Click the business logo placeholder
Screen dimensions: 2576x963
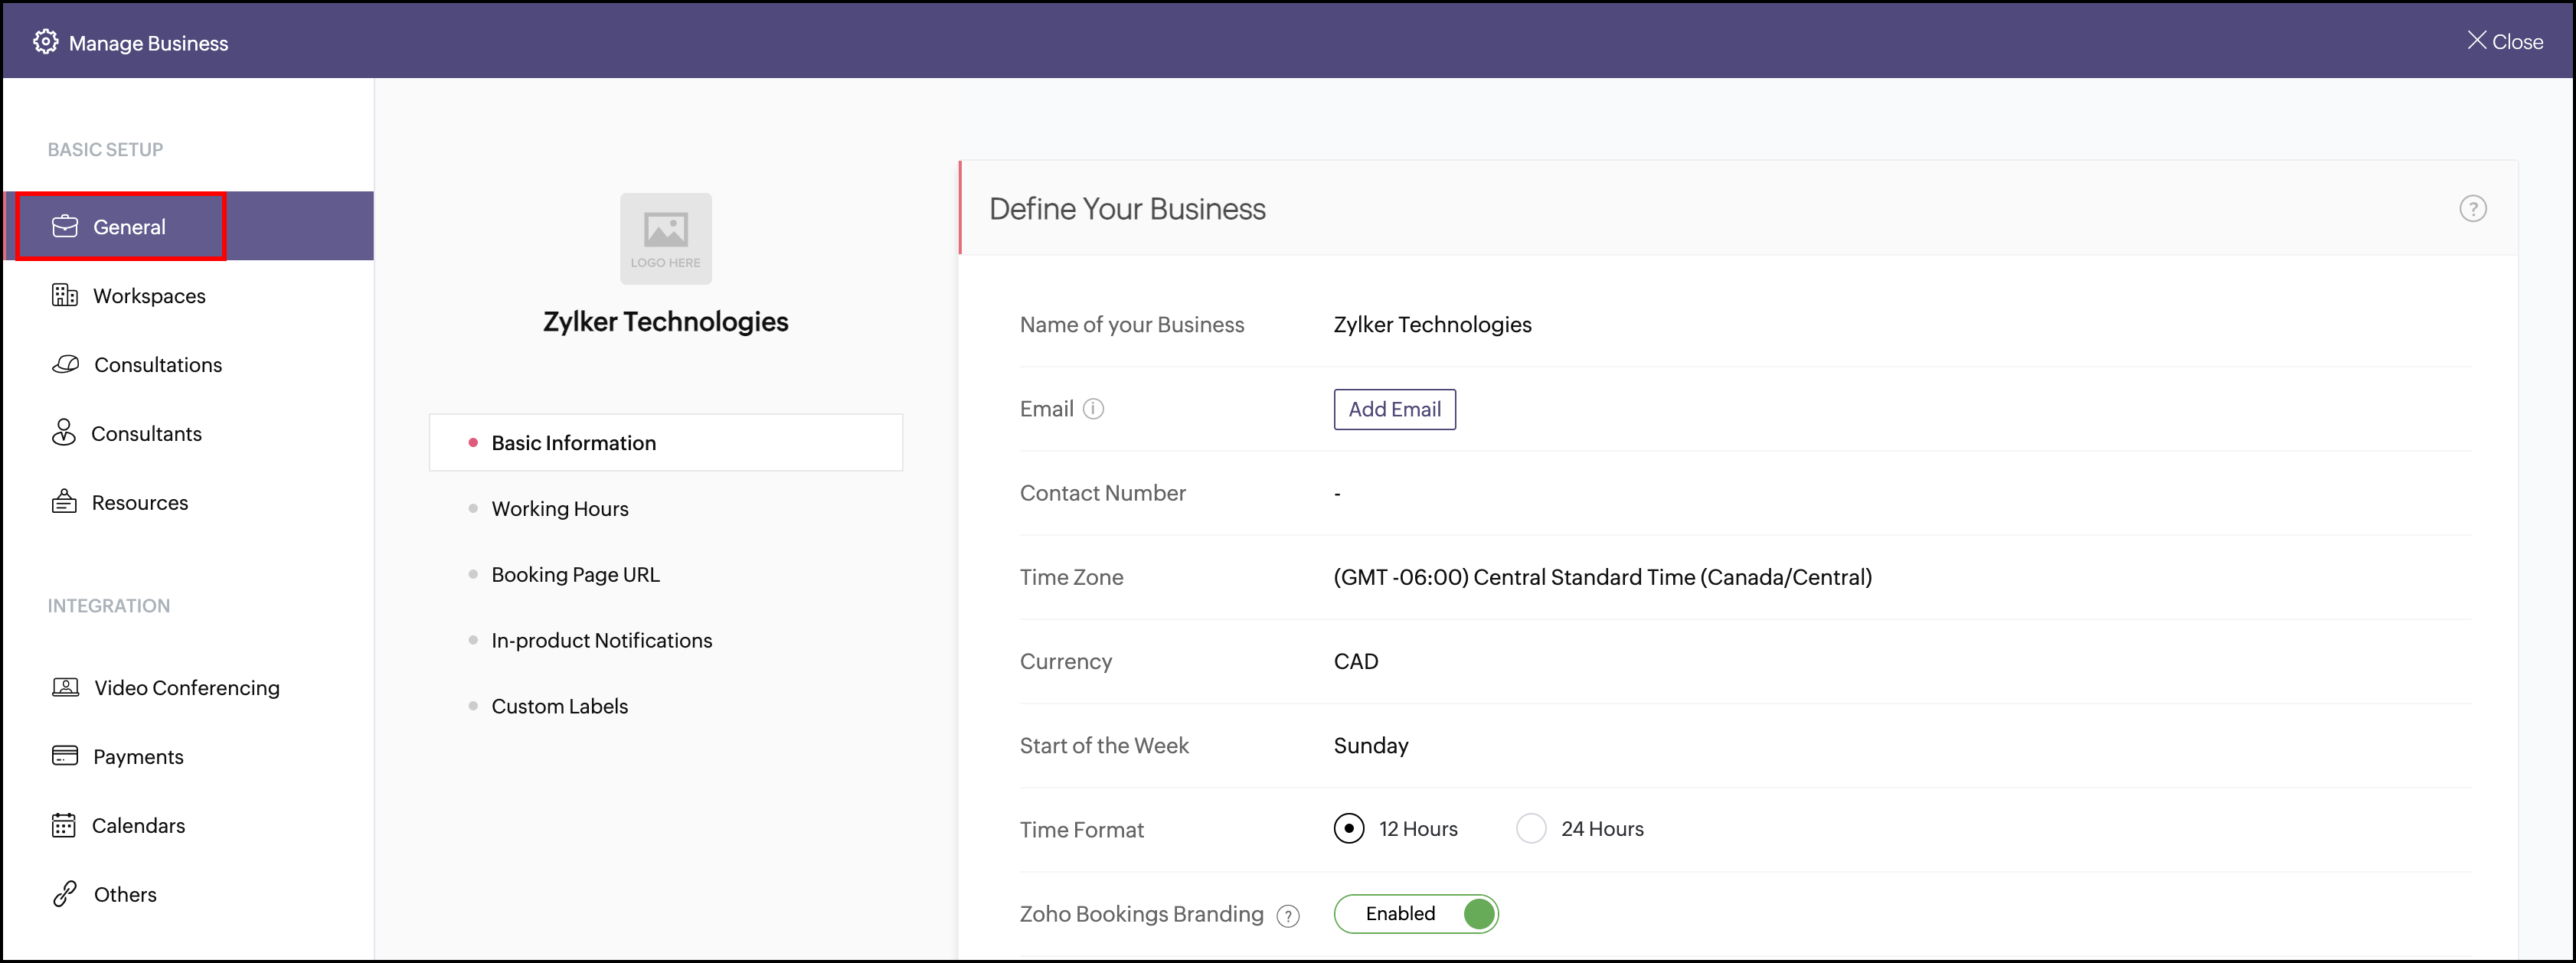(x=665, y=238)
